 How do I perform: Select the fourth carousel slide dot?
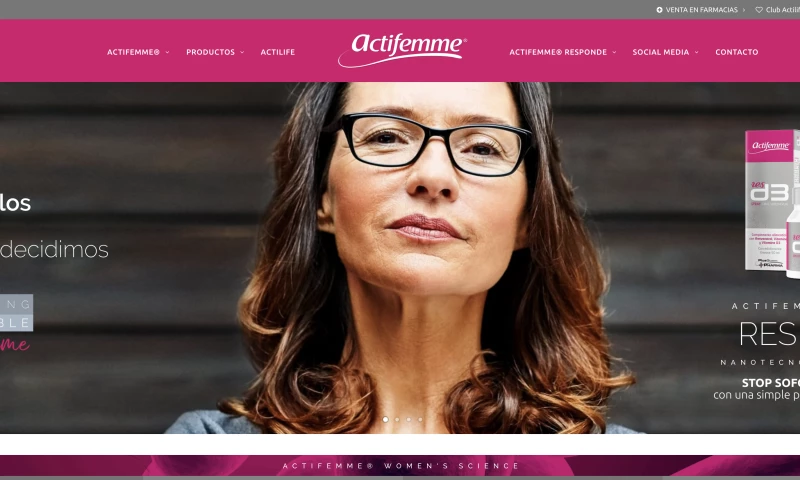click(x=420, y=419)
